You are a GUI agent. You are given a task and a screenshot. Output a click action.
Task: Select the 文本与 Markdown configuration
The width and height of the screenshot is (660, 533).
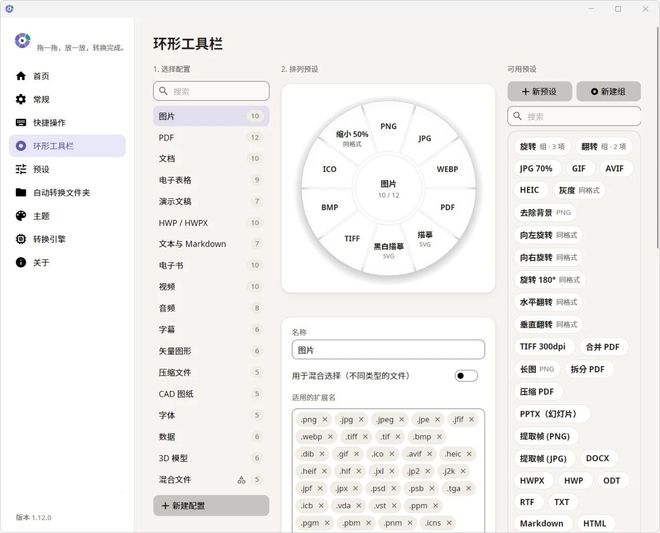[x=211, y=244]
